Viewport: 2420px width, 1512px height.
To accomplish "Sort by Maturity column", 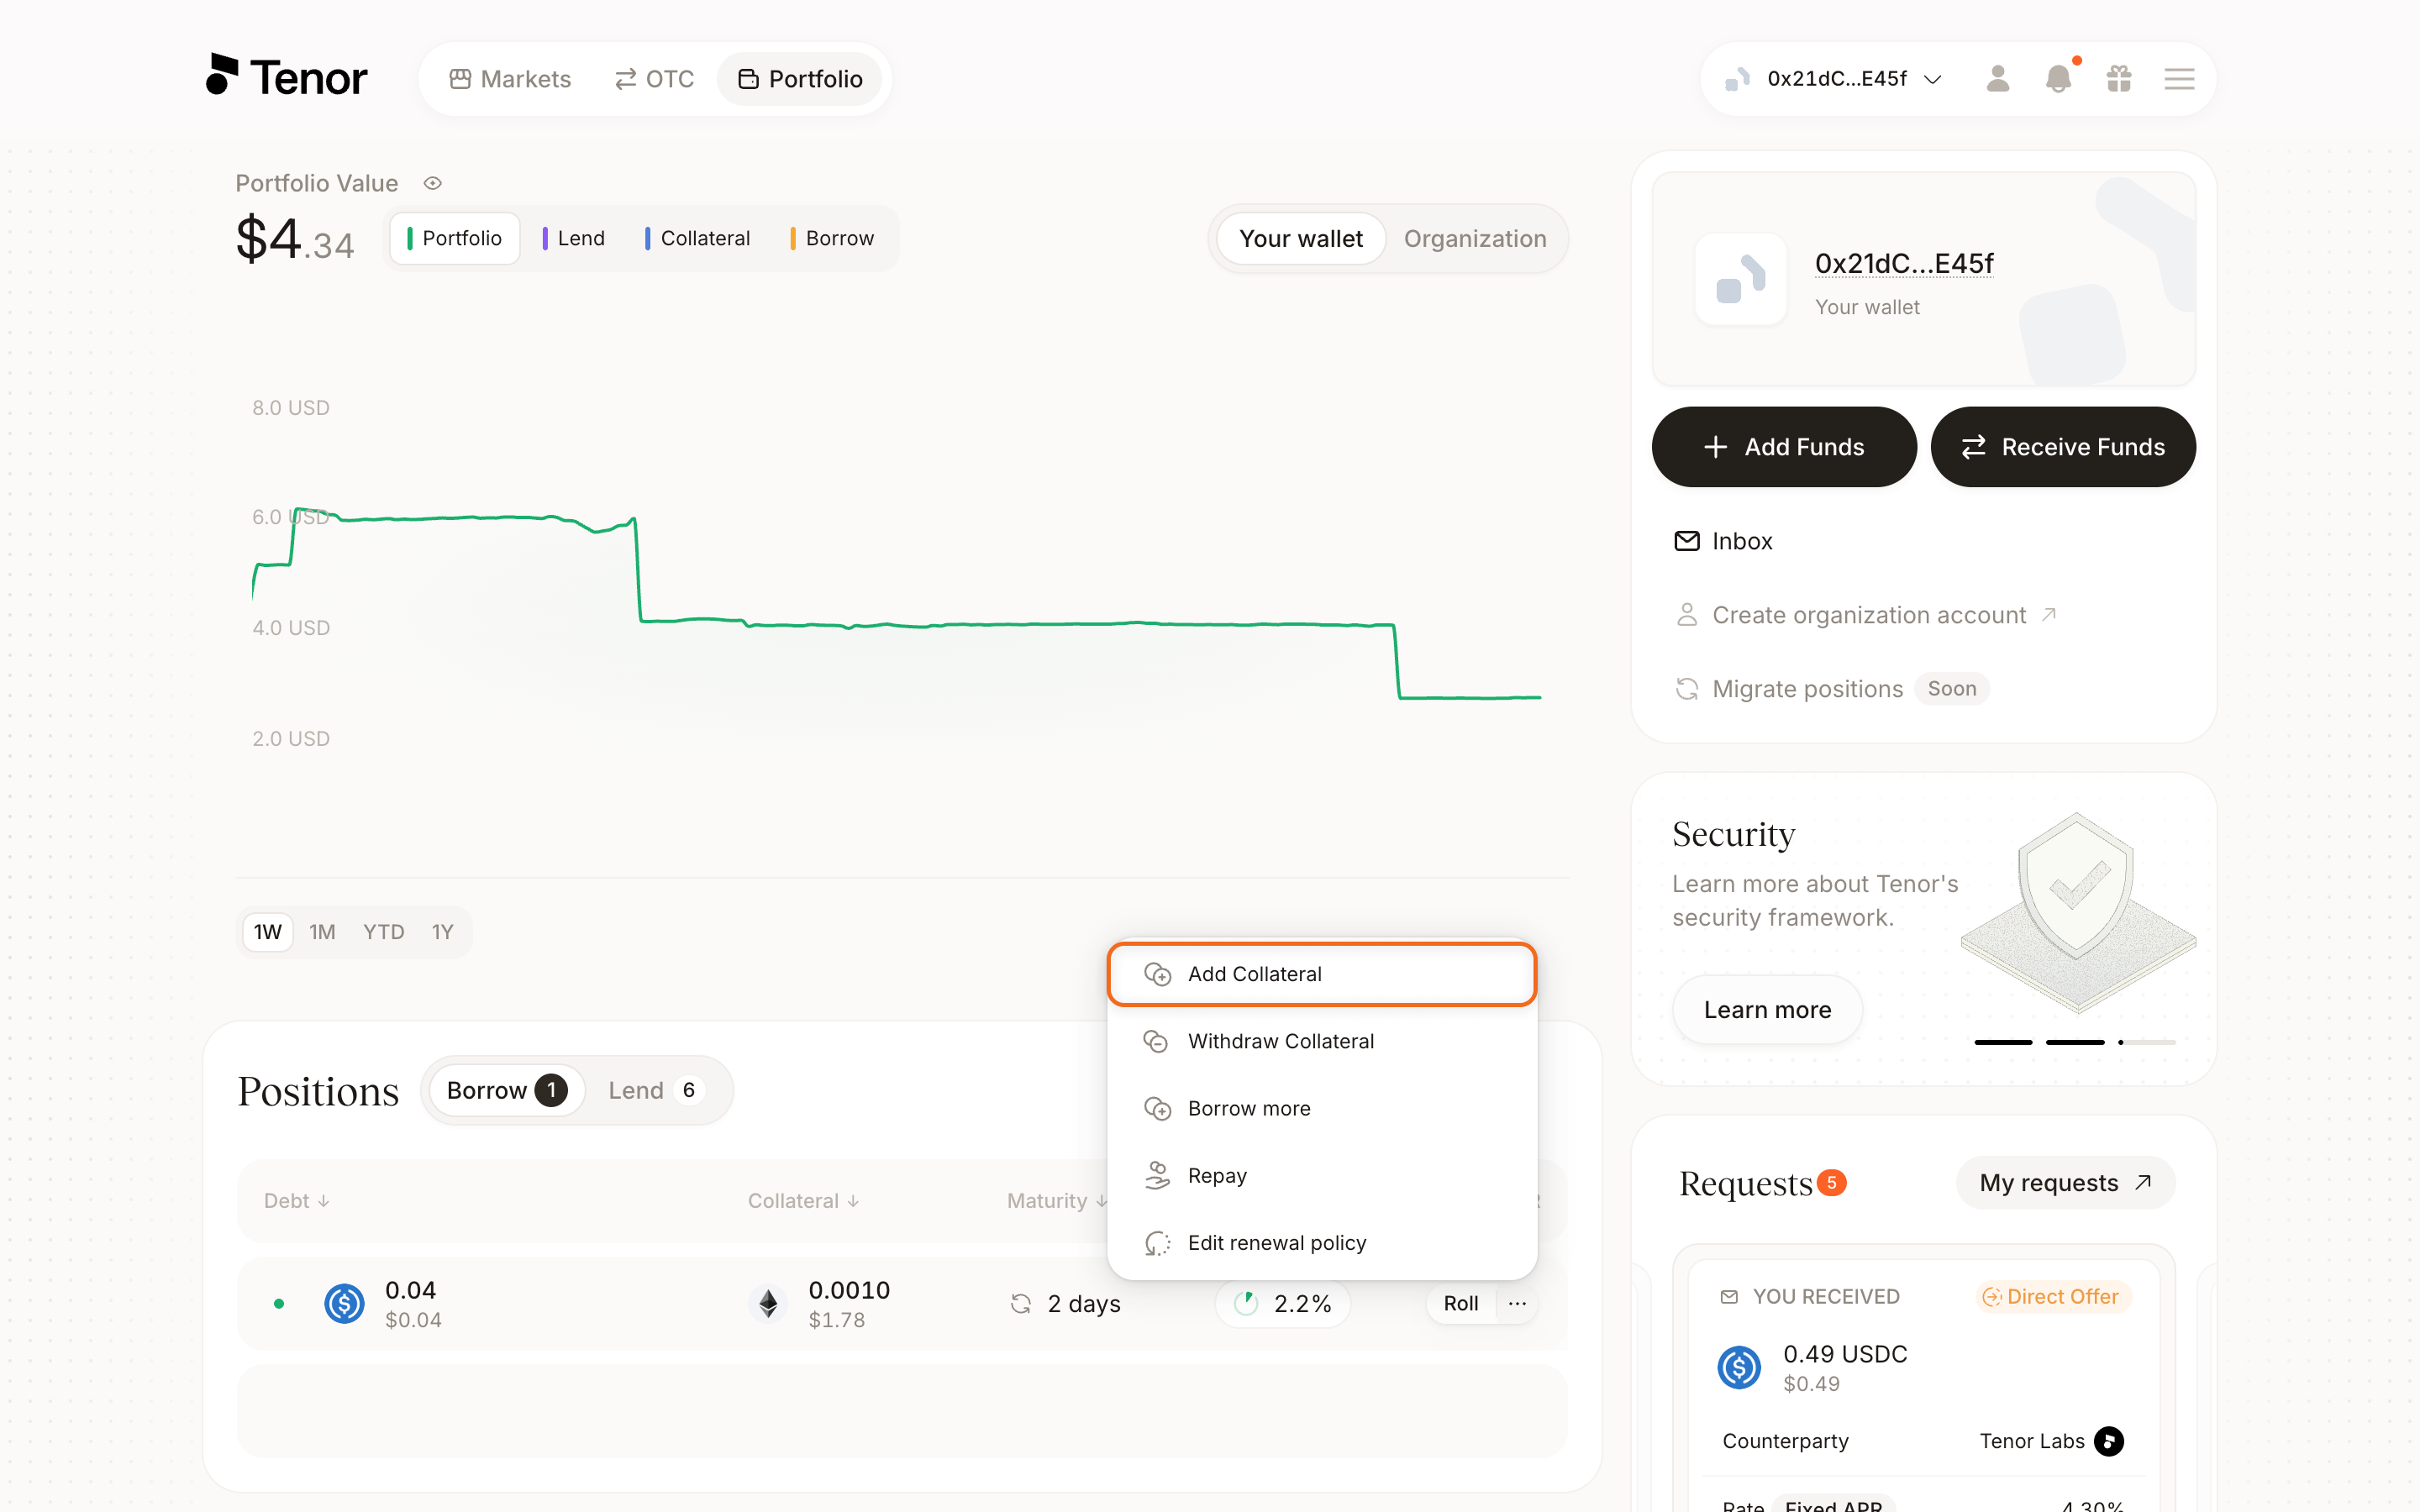I will (1058, 1201).
